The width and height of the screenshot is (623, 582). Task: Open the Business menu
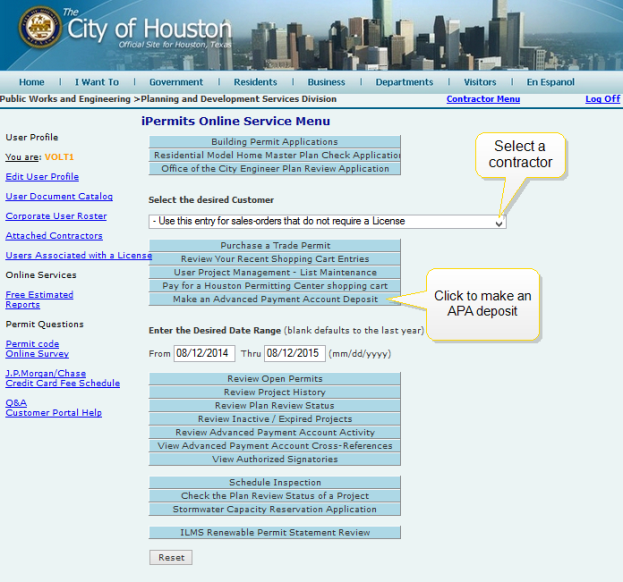pos(326,82)
